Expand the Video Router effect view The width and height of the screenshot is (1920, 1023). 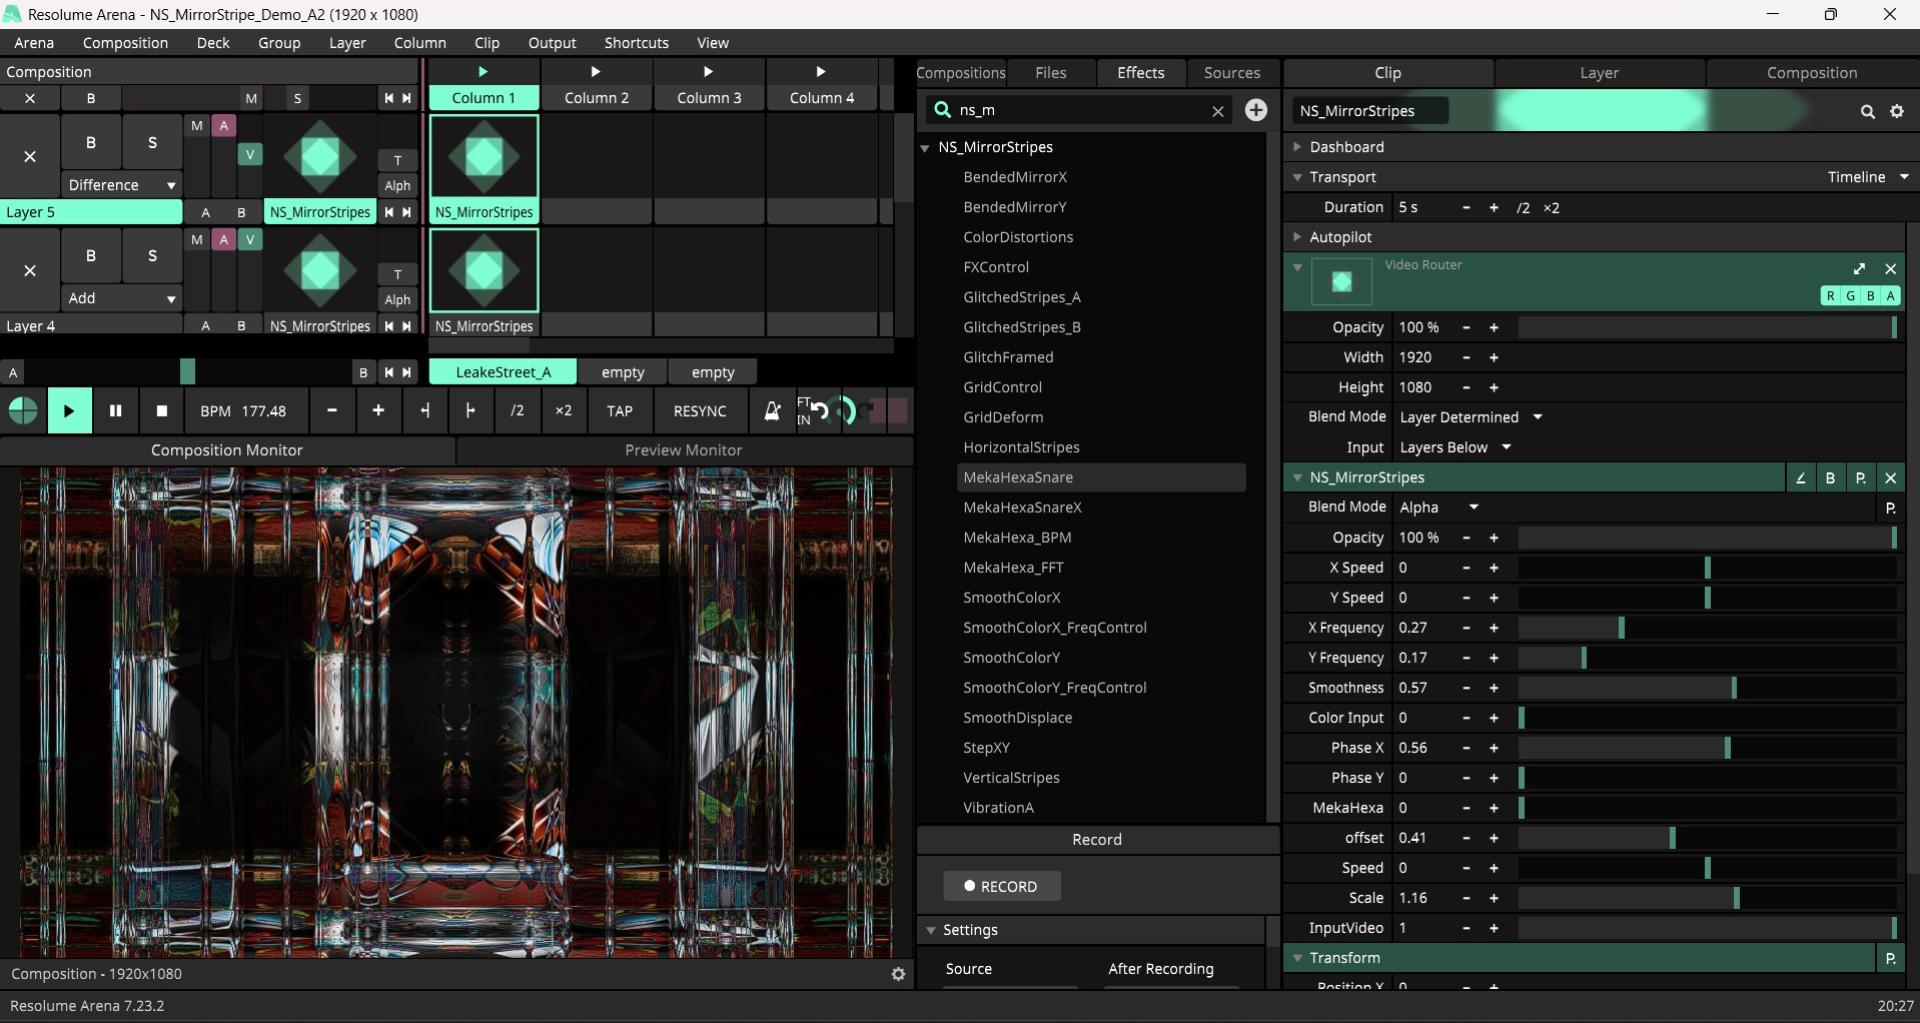(x=1859, y=269)
